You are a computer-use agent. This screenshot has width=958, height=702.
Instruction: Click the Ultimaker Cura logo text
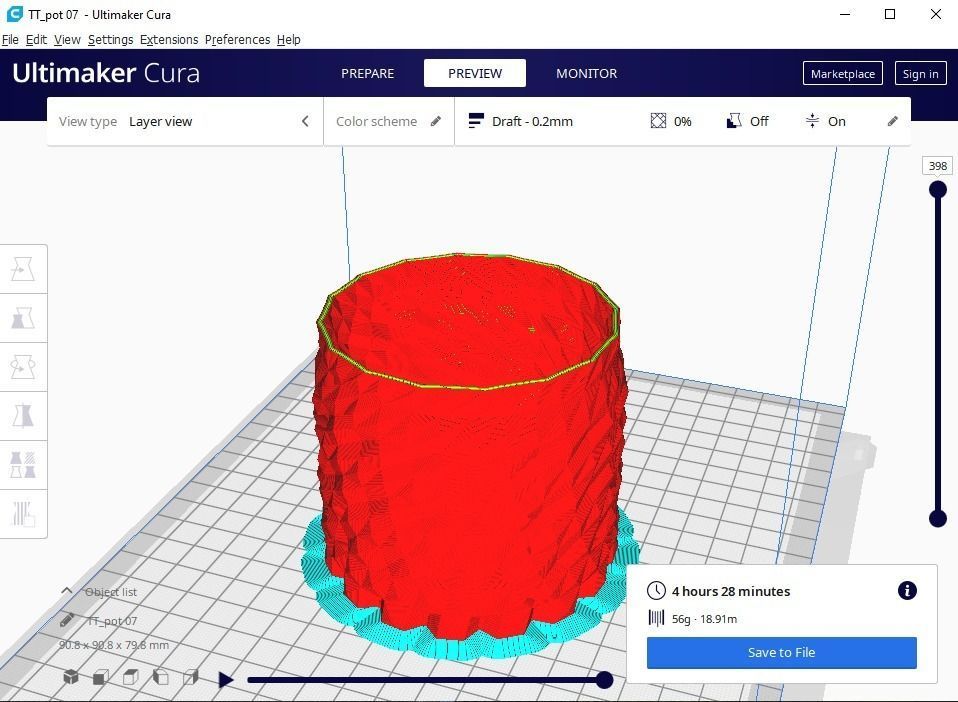[106, 73]
